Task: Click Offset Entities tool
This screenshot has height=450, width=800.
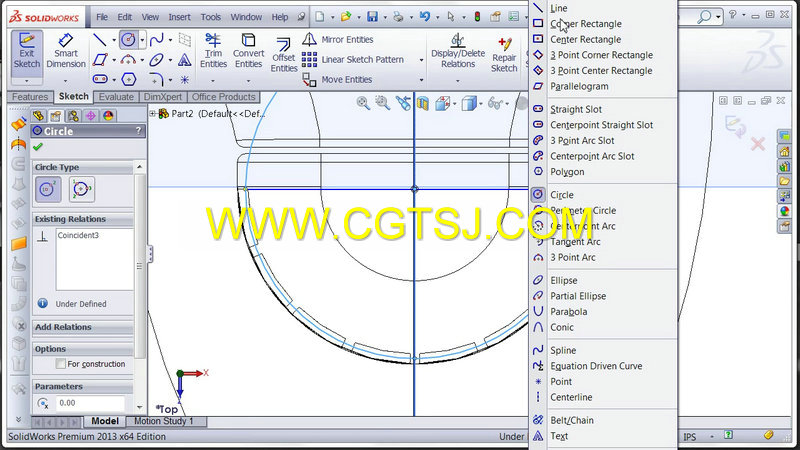Action: point(284,55)
